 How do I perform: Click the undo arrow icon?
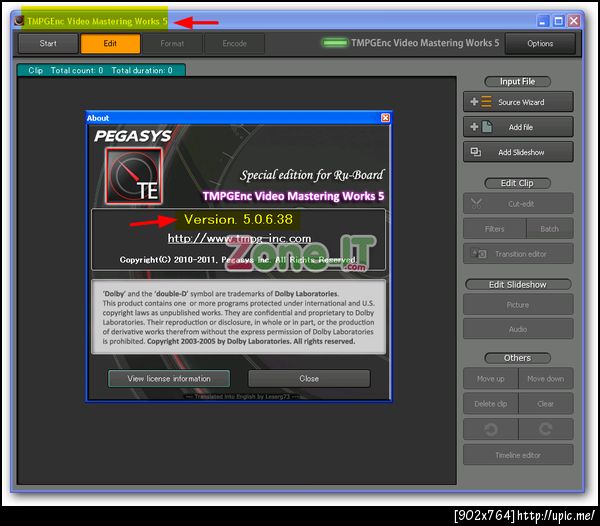coord(491,429)
